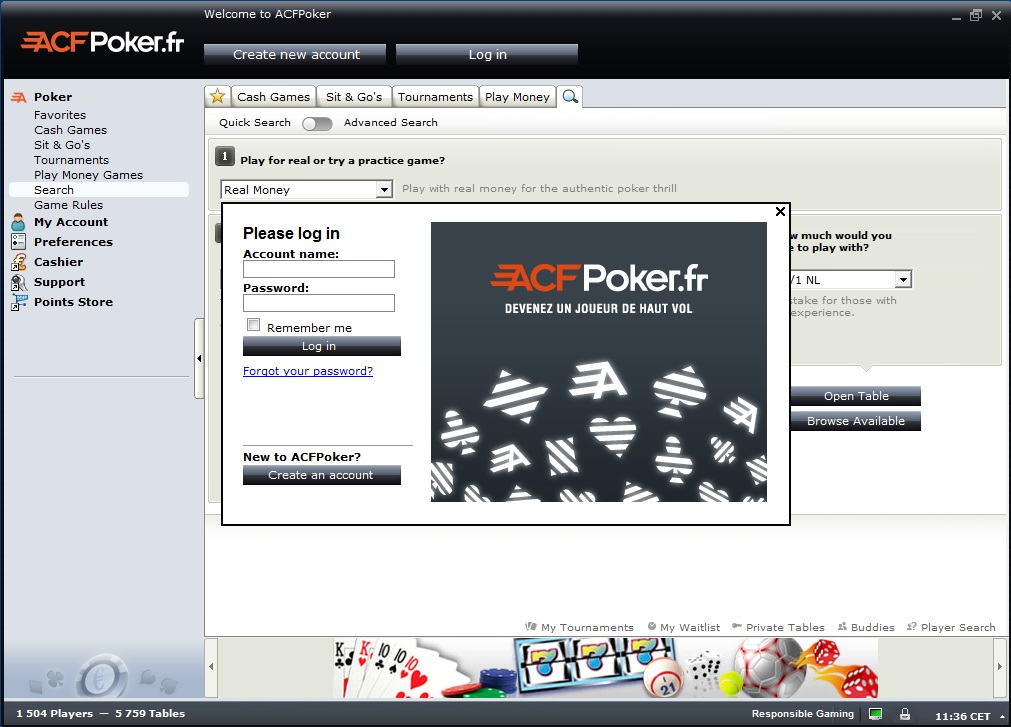This screenshot has width=1011, height=727.
Task: Click the Support agent icon
Action: click(18, 282)
